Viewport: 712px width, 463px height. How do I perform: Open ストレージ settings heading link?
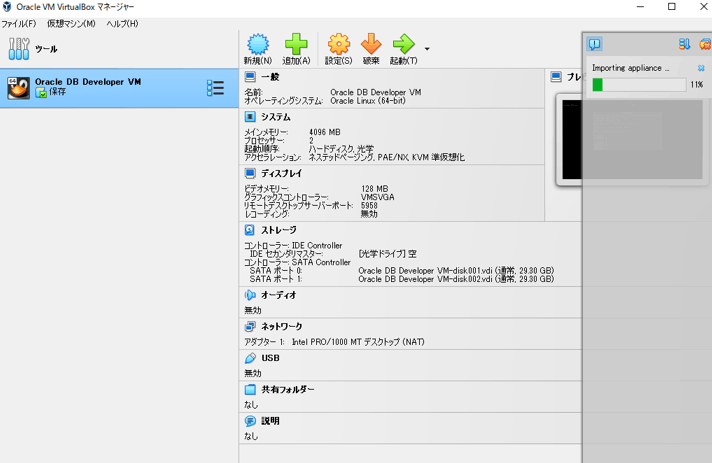279,230
